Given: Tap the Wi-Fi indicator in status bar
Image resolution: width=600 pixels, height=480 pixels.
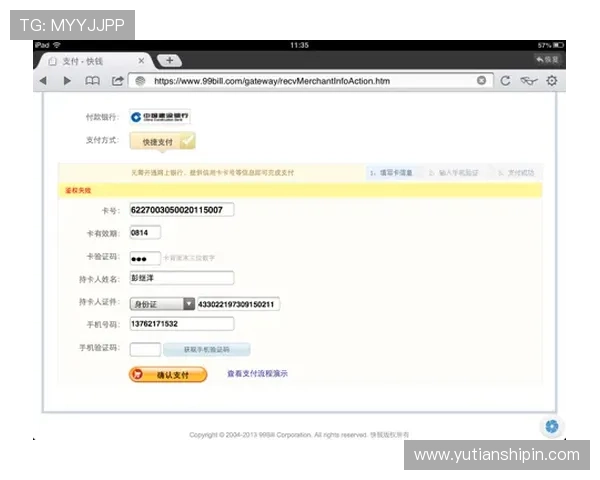Looking at the screenshot, I should click(57, 45).
